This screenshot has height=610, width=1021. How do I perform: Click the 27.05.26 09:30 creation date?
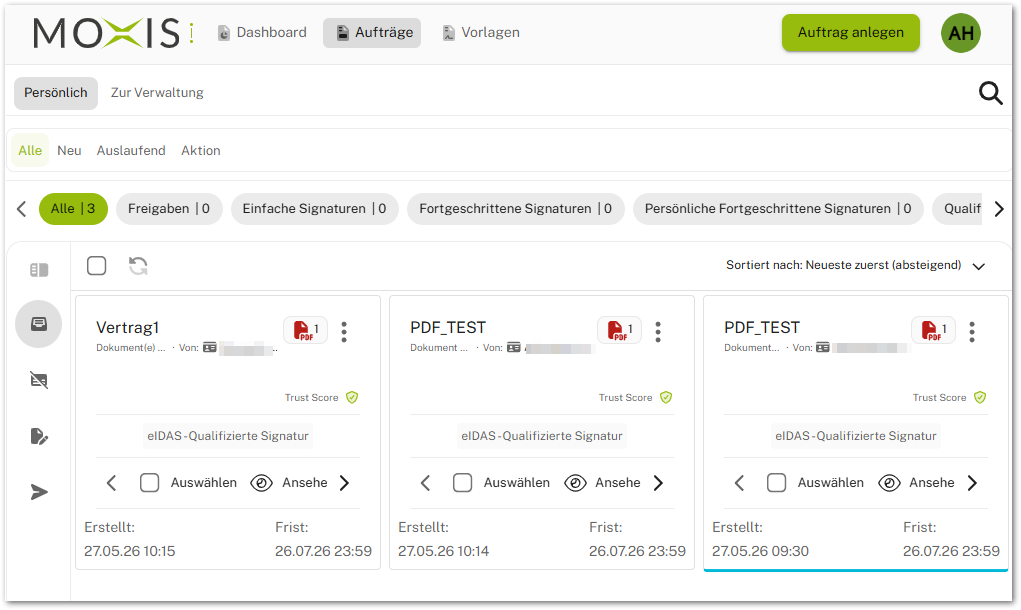coord(760,551)
